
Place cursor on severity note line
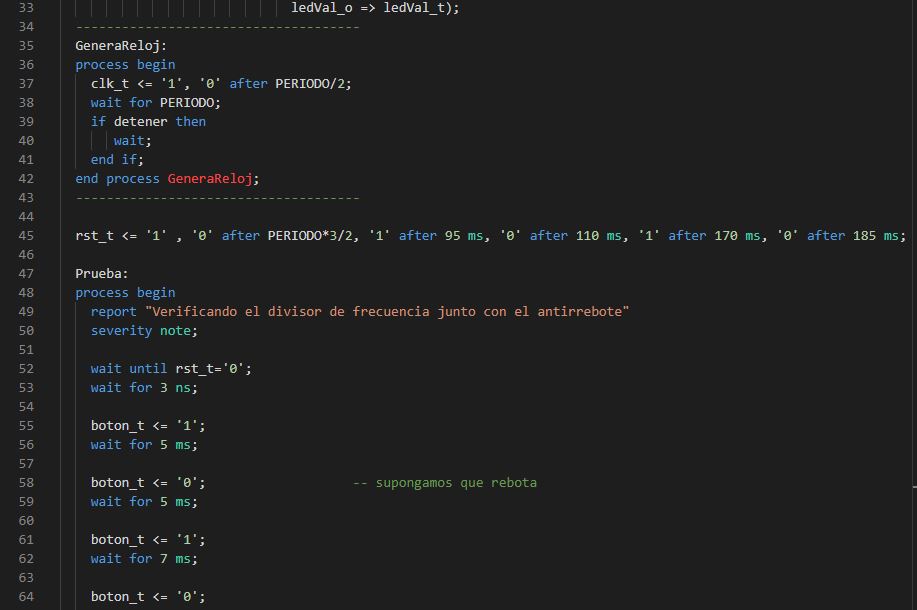(x=144, y=330)
